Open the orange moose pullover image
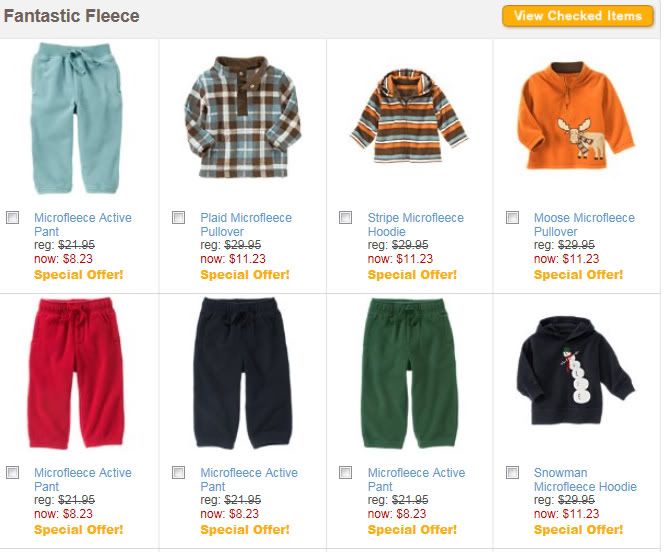Screen dimensions: 672x552 pyautogui.click(x=575, y=119)
